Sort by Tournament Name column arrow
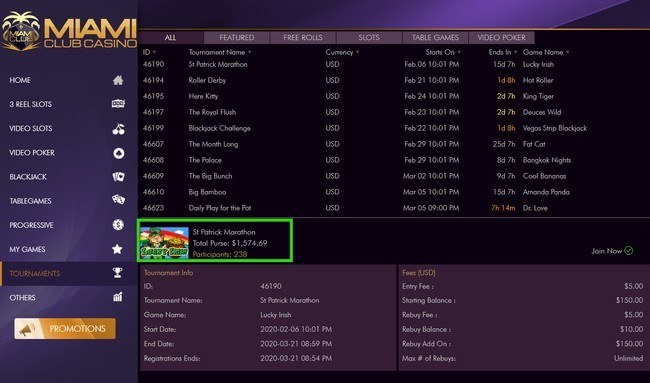650x383 pixels. point(250,52)
